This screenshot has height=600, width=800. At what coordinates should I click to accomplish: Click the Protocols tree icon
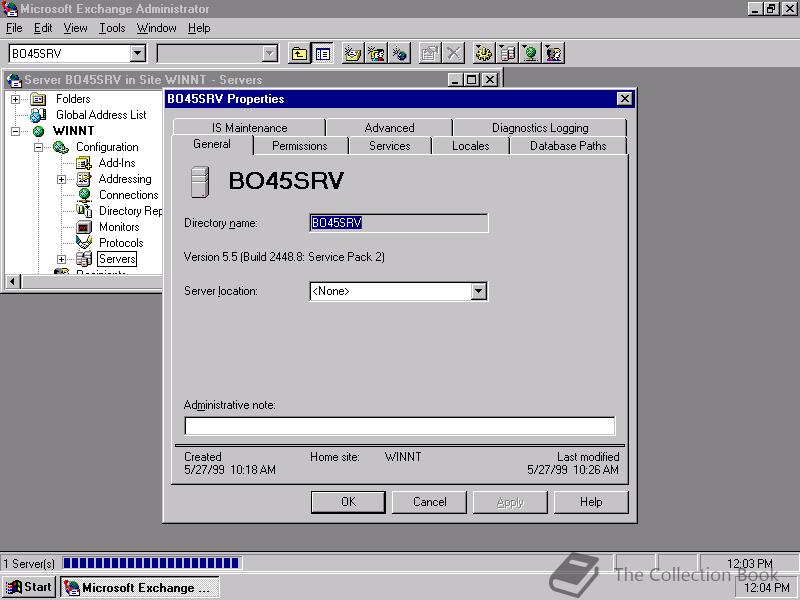[84, 242]
